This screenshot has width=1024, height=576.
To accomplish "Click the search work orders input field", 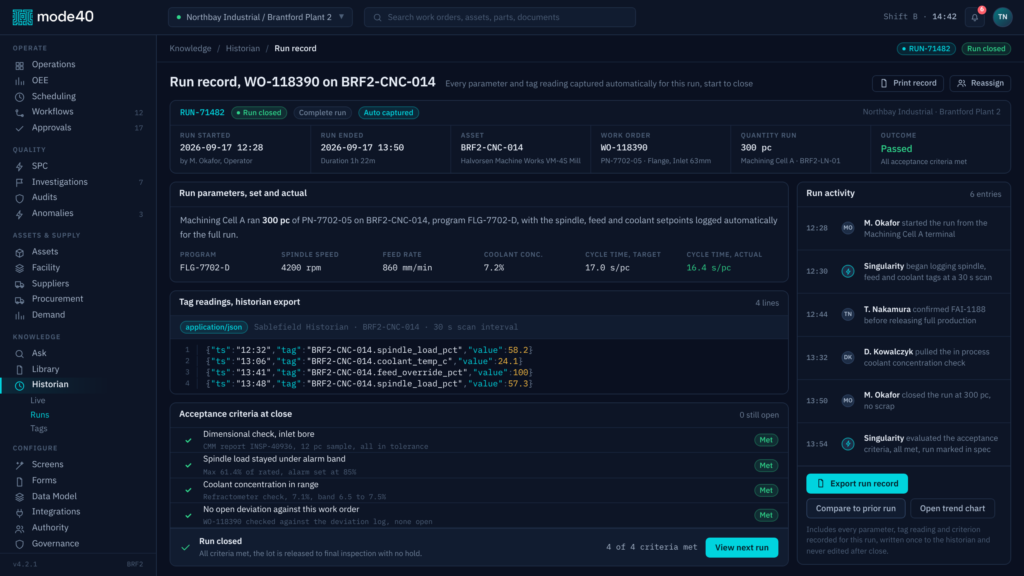I will 500,17.
